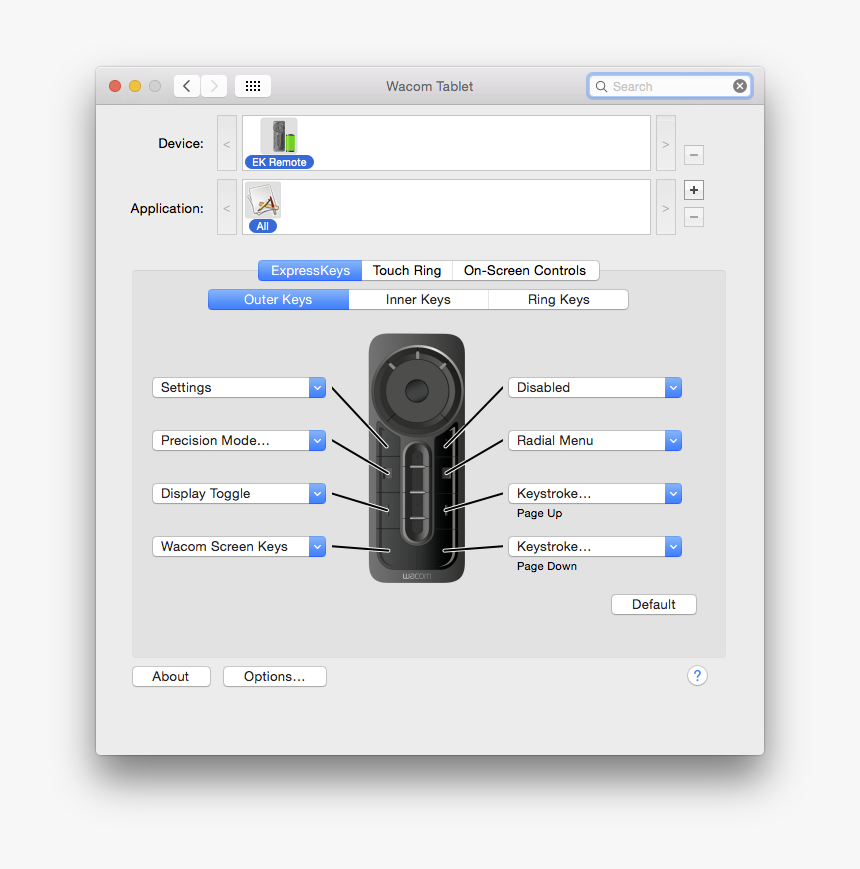Open the Radial Menu dropdown
860x869 pixels.
point(595,441)
